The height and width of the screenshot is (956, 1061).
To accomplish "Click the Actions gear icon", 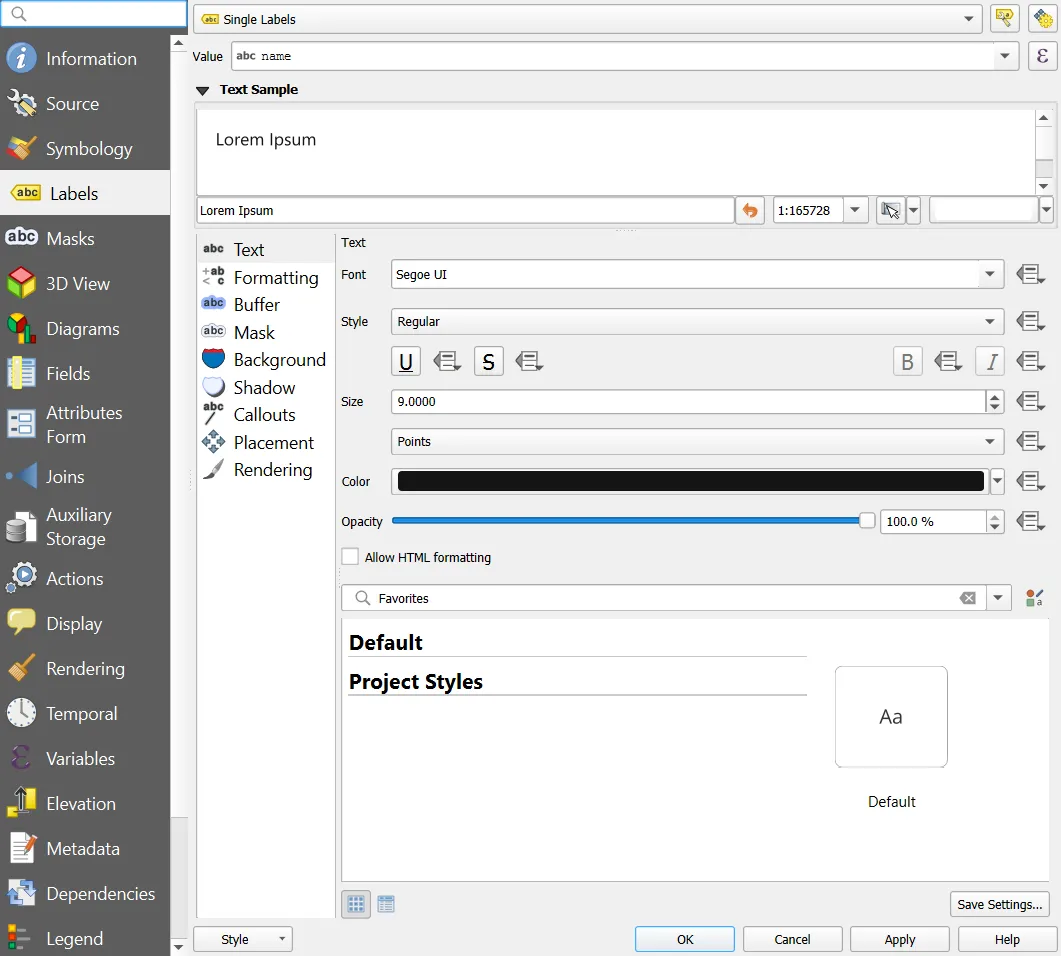I will pyautogui.click(x=21, y=578).
